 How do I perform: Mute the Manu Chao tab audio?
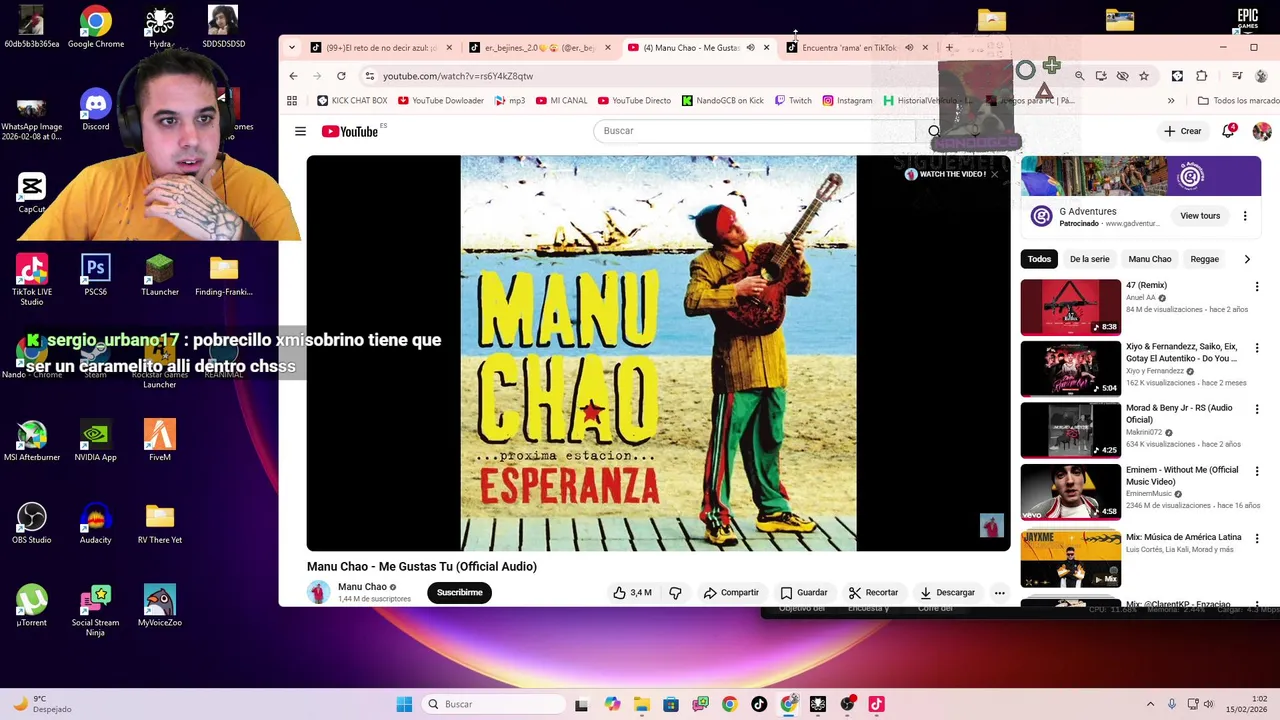(x=750, y=48)
